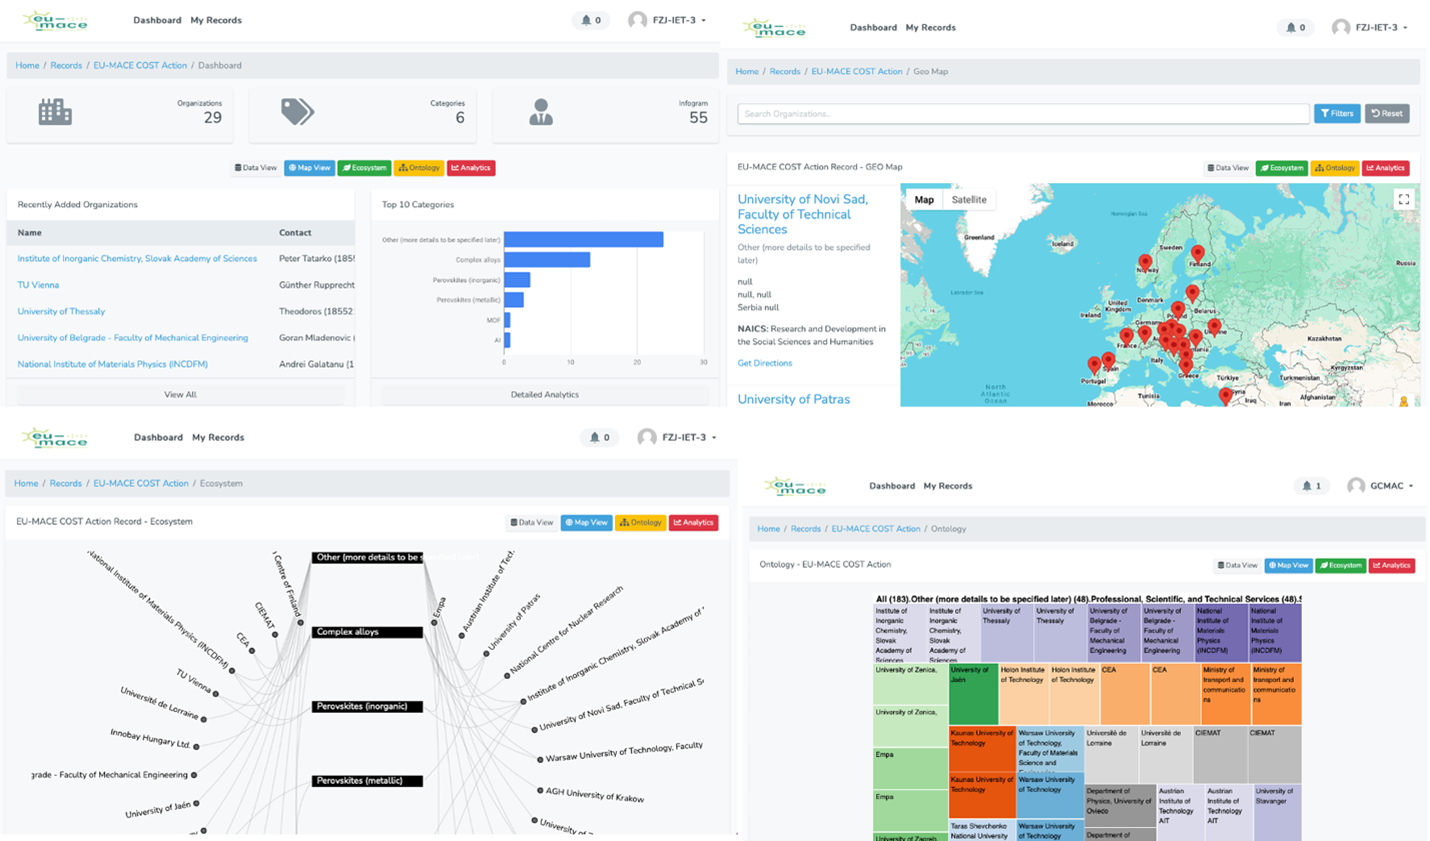Click Data View button in the Dashboard panel
The image size is (1430, 841).
click(x=256, y=168)
